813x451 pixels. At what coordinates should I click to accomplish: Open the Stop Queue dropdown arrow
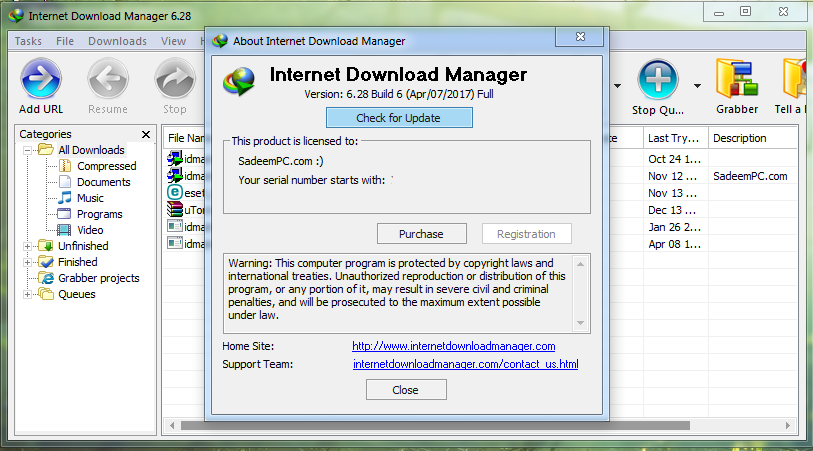(697, 86)
